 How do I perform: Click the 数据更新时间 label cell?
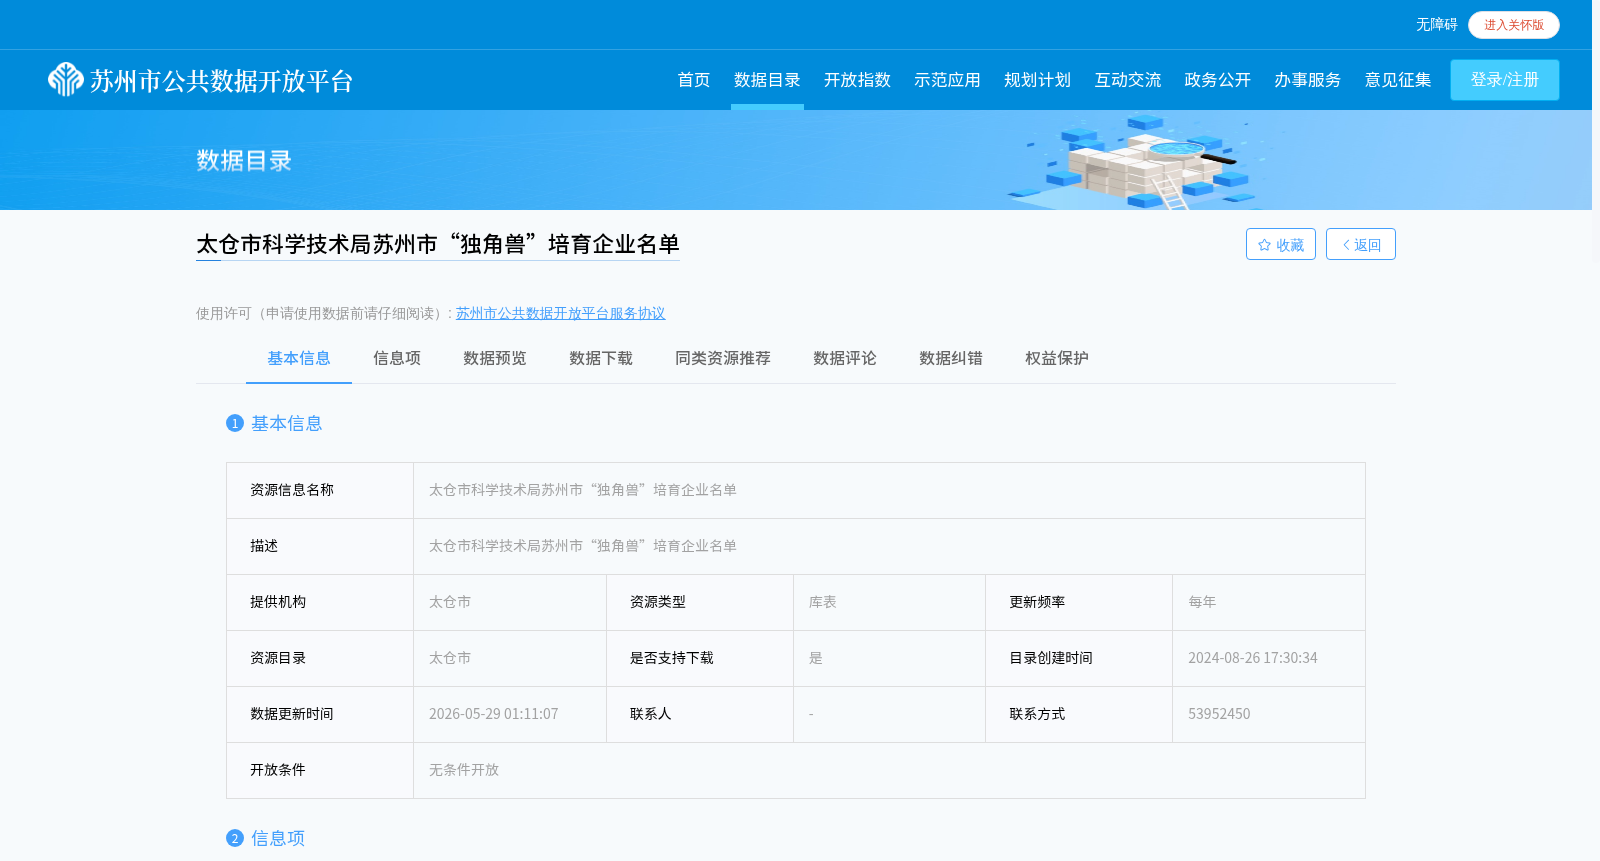(x=320, y=714)
